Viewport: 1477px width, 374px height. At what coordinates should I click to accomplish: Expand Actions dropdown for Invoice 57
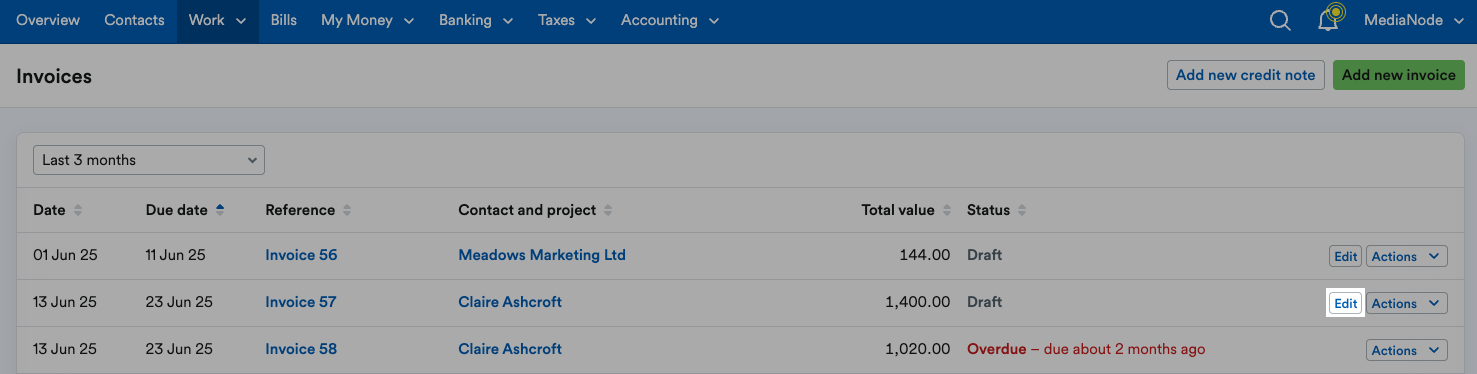click(x=1406, y=303)
